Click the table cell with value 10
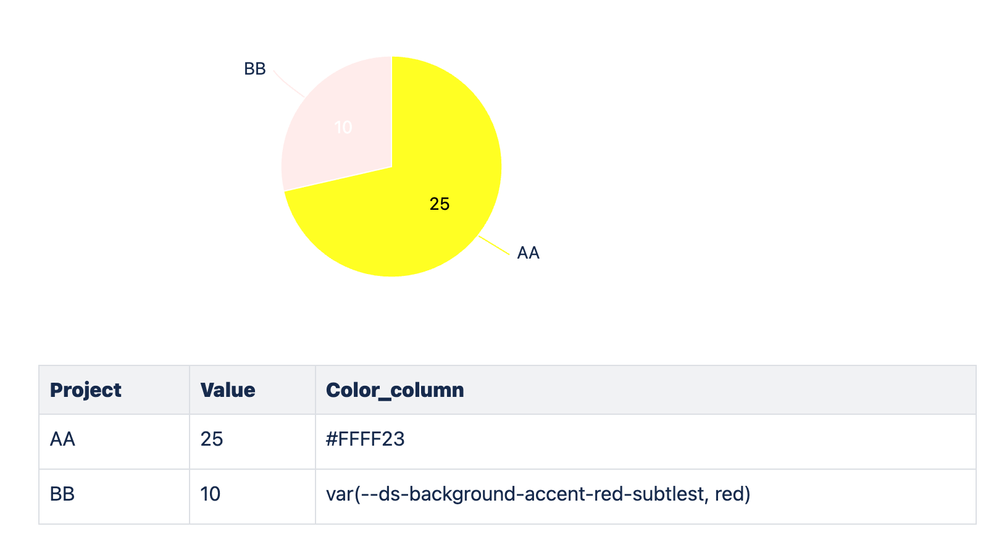Image resolution: width=999 pixels, height=553 pixels. point(252,496)
